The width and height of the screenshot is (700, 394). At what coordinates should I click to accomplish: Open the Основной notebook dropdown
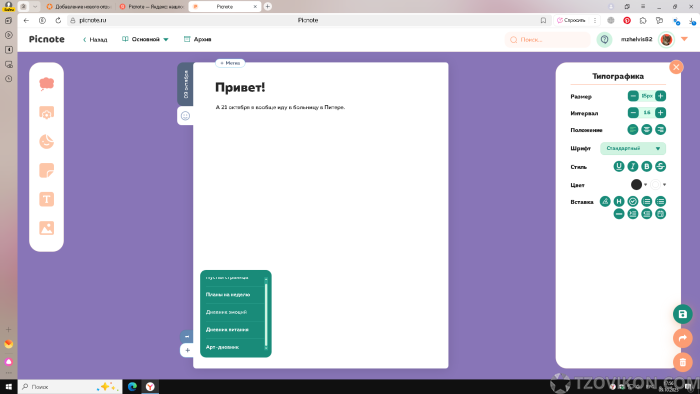click(146, 39)
